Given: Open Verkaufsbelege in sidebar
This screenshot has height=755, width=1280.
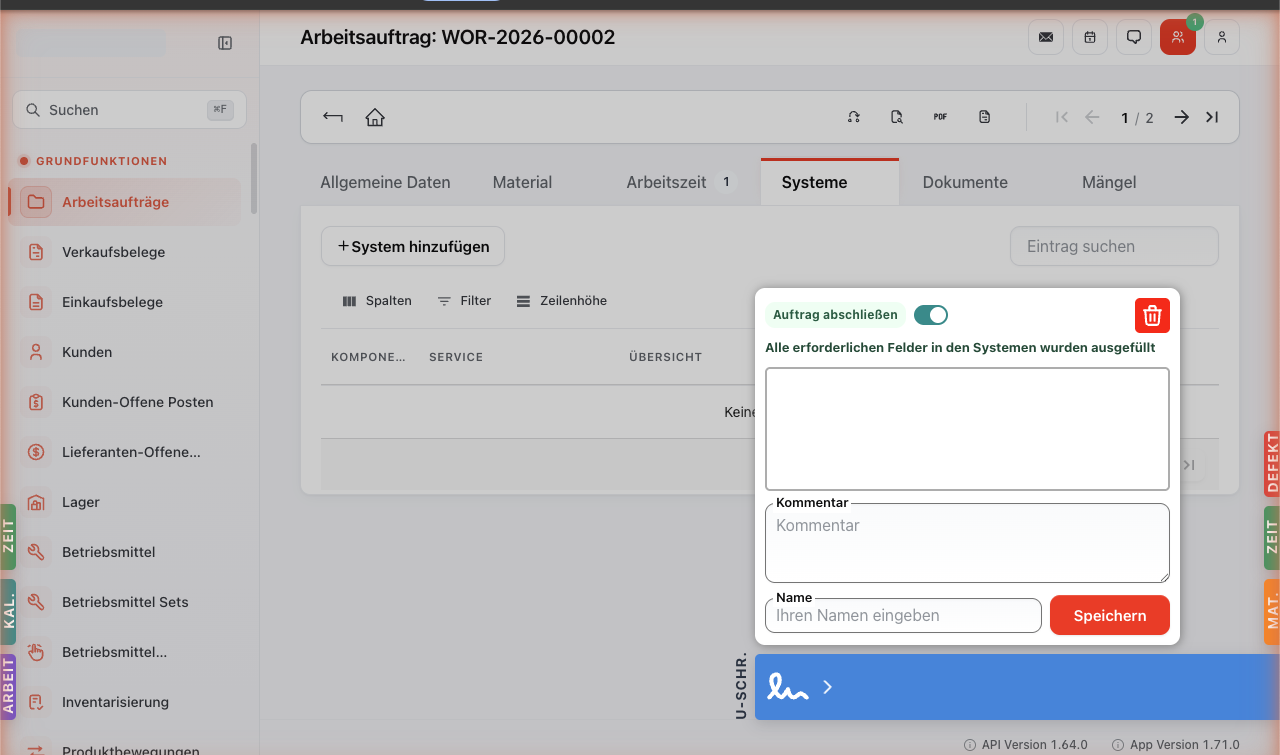Looking at the screenshot, I should point(125,252).
